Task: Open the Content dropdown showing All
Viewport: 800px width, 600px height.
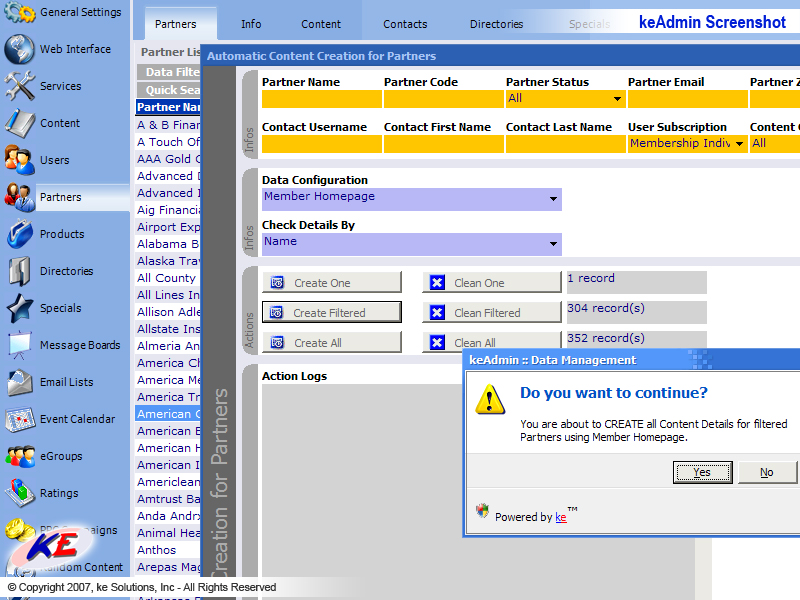Action: (774, 143)
